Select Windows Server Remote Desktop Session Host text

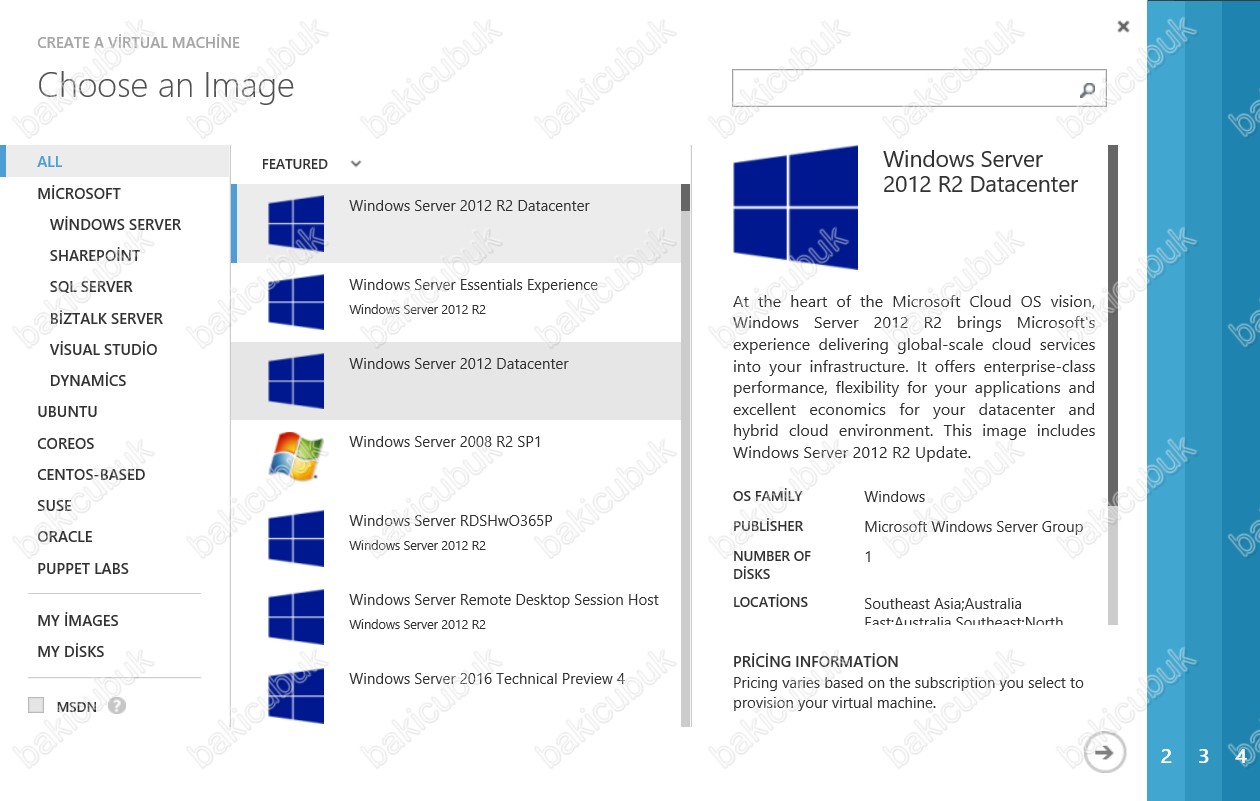(x=504, y=599)
